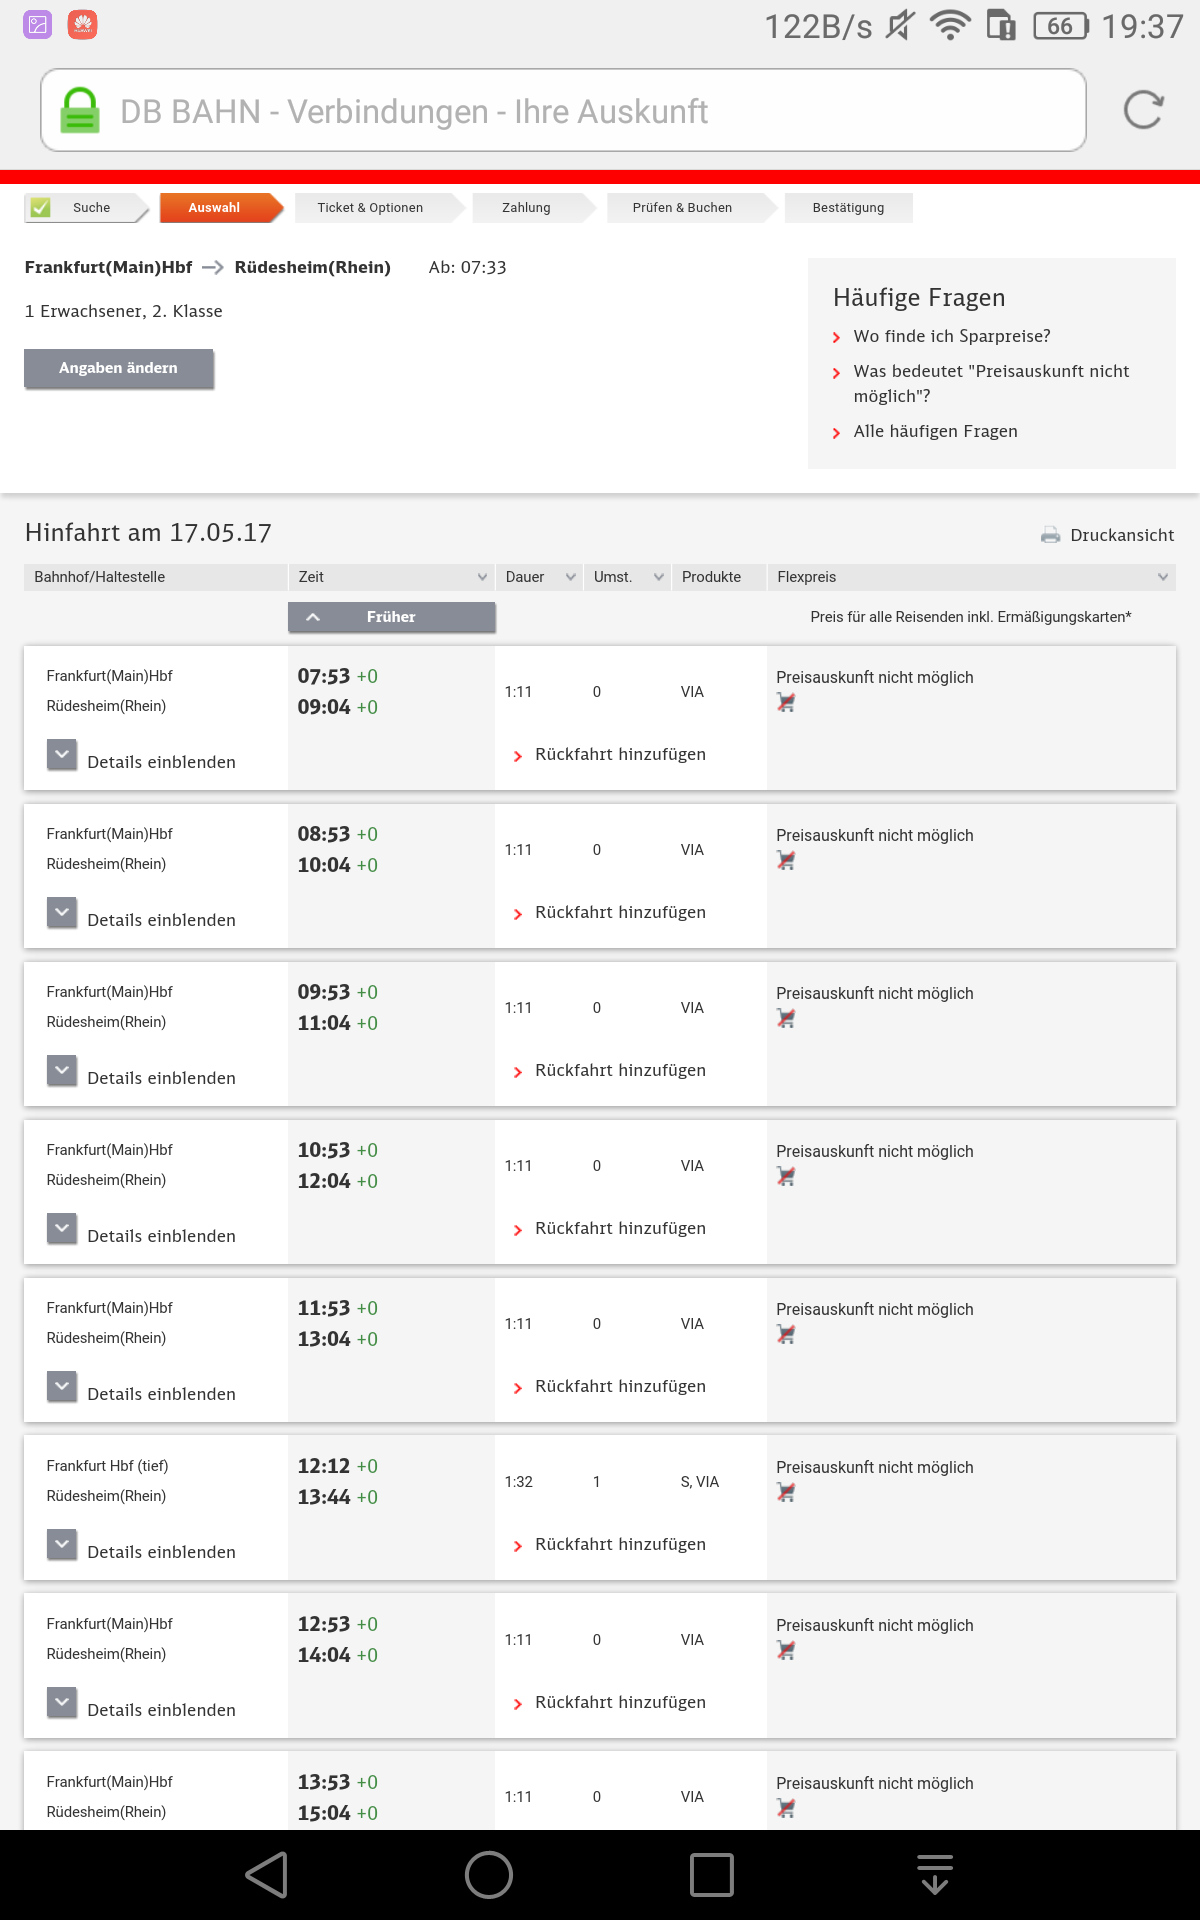Select the Auswahl step tab

coord(214,208)
